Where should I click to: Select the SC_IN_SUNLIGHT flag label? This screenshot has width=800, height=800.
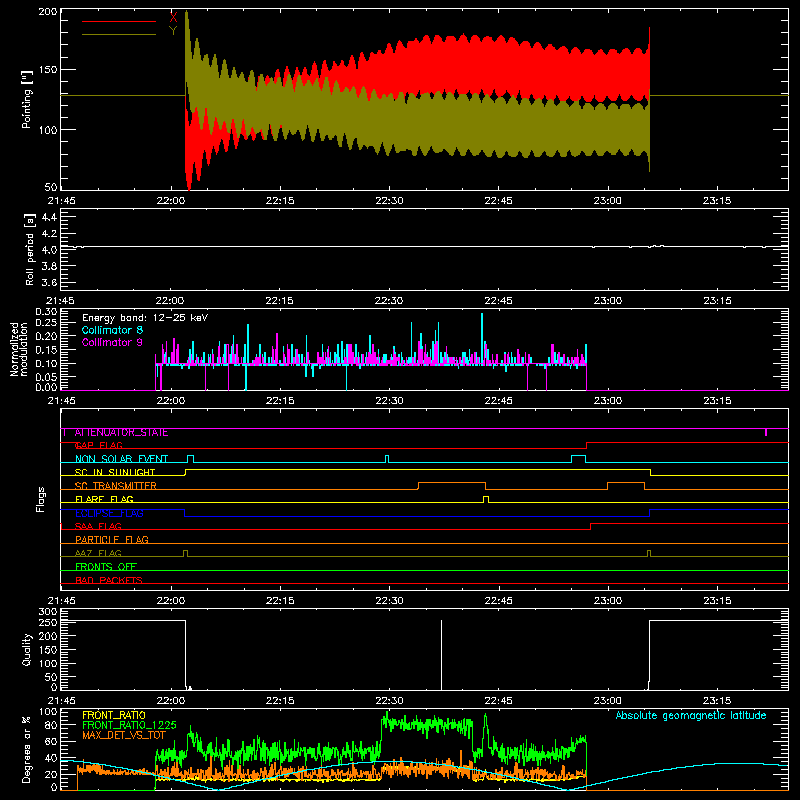pyautogui.click(x=115, y=472)
